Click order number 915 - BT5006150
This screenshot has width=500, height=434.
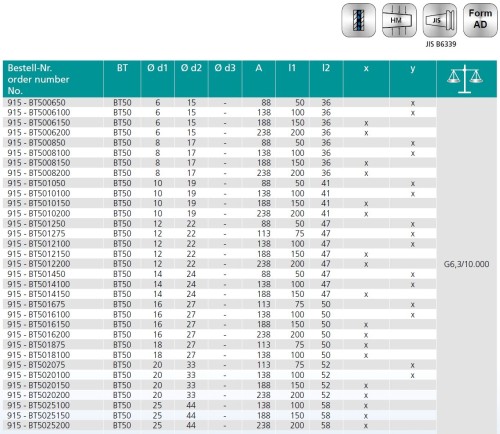[x=39, y=123]
